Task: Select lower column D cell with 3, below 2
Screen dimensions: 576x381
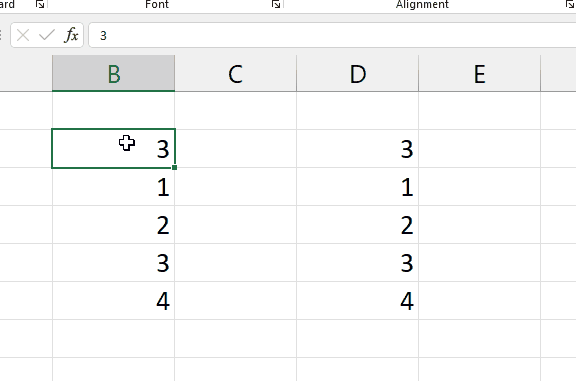Action: (x=357, y=263)
